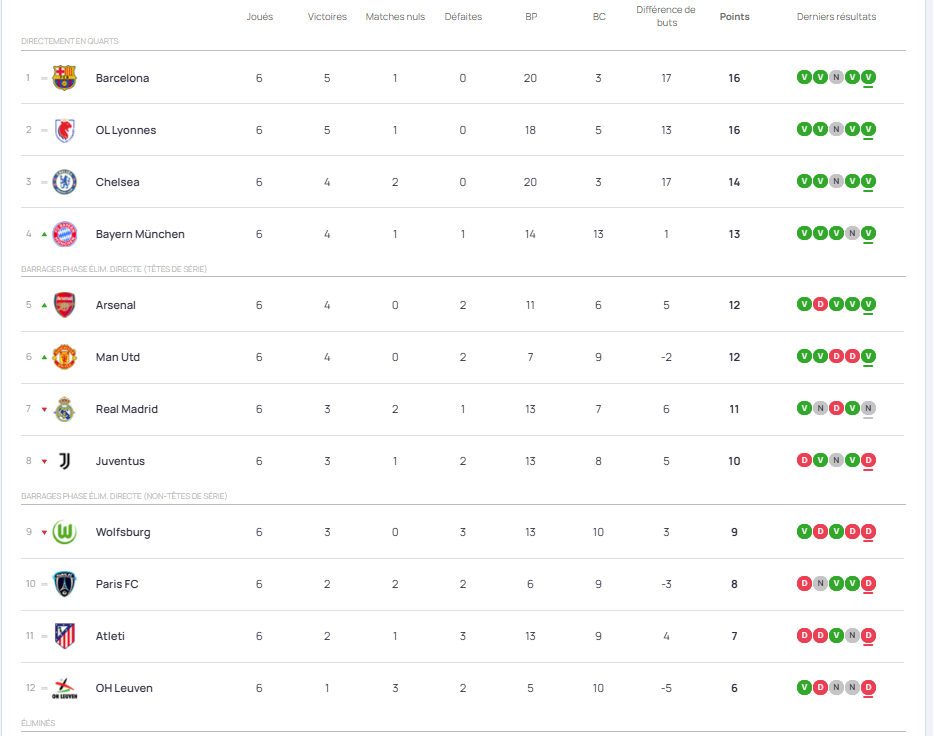Click the Barcelona club crest
The height and width of the screenshot is (736, 934).
[x=64, y=78]
